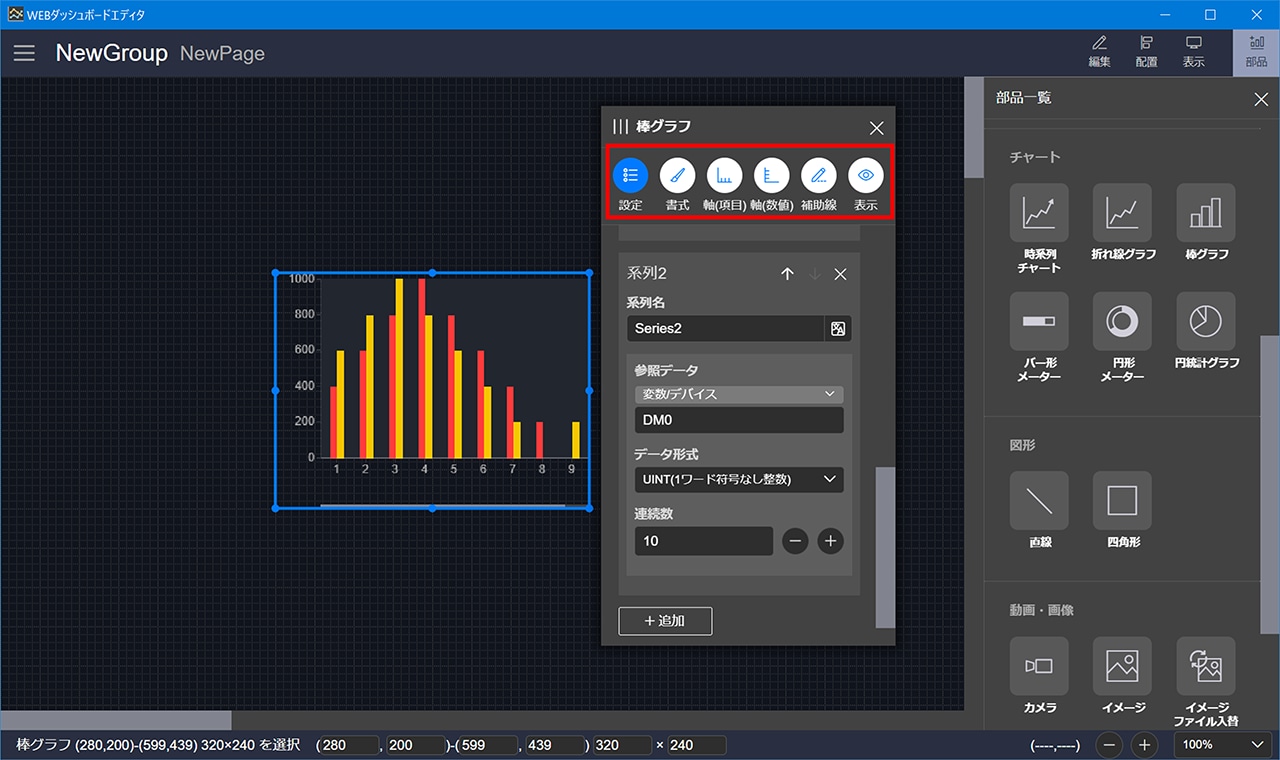1280x760 pixels.
Task: Click the image icon beside Series2 name
Action: [x=838, y=329]
